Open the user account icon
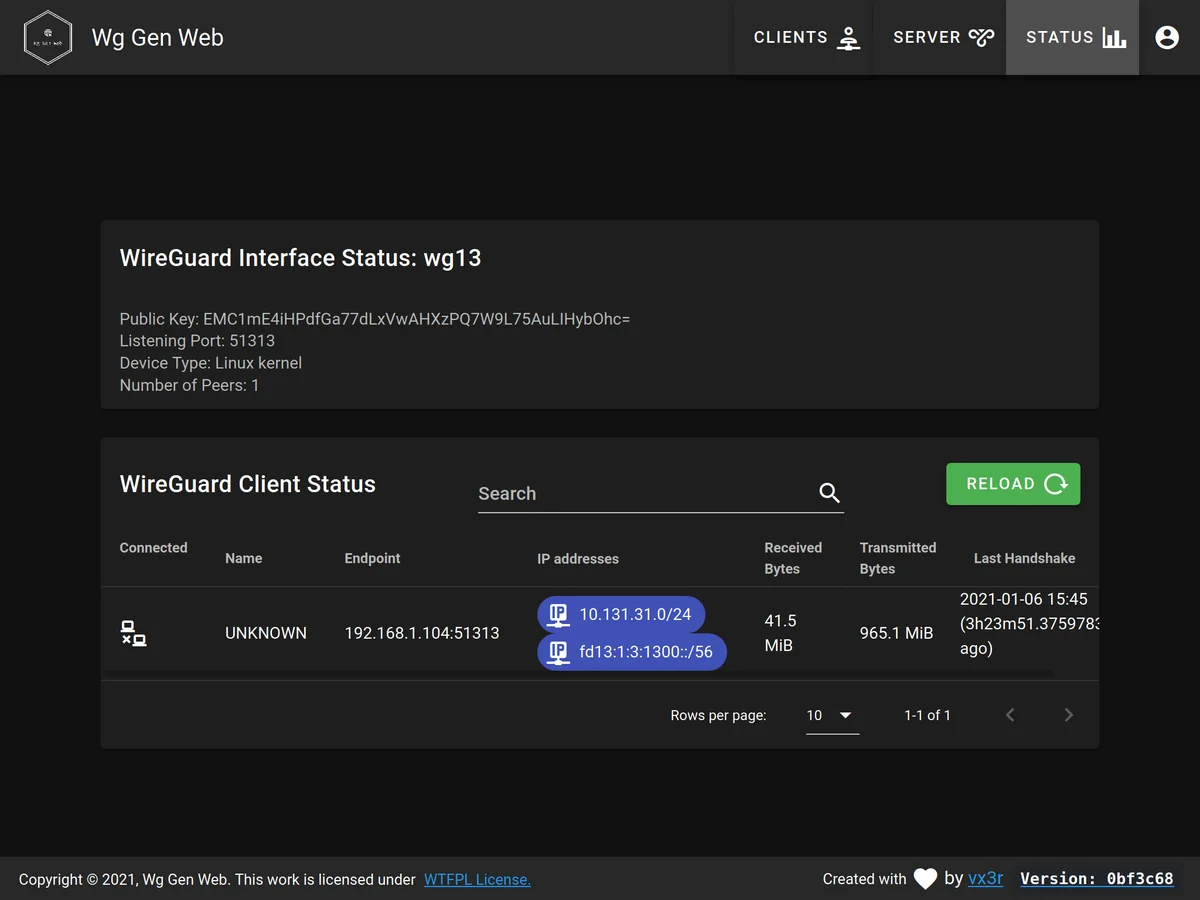The height and width of the screenshot is (900, 1200). click(1167, 38)
